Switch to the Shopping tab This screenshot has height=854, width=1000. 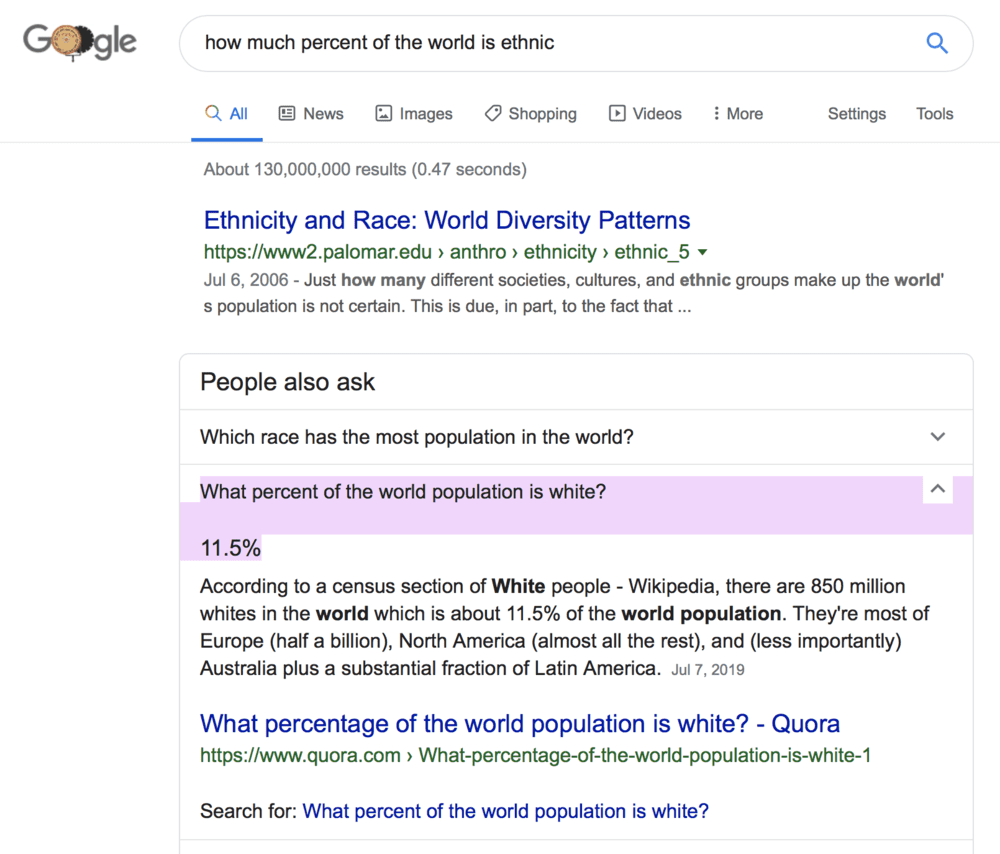coord(531,114)
